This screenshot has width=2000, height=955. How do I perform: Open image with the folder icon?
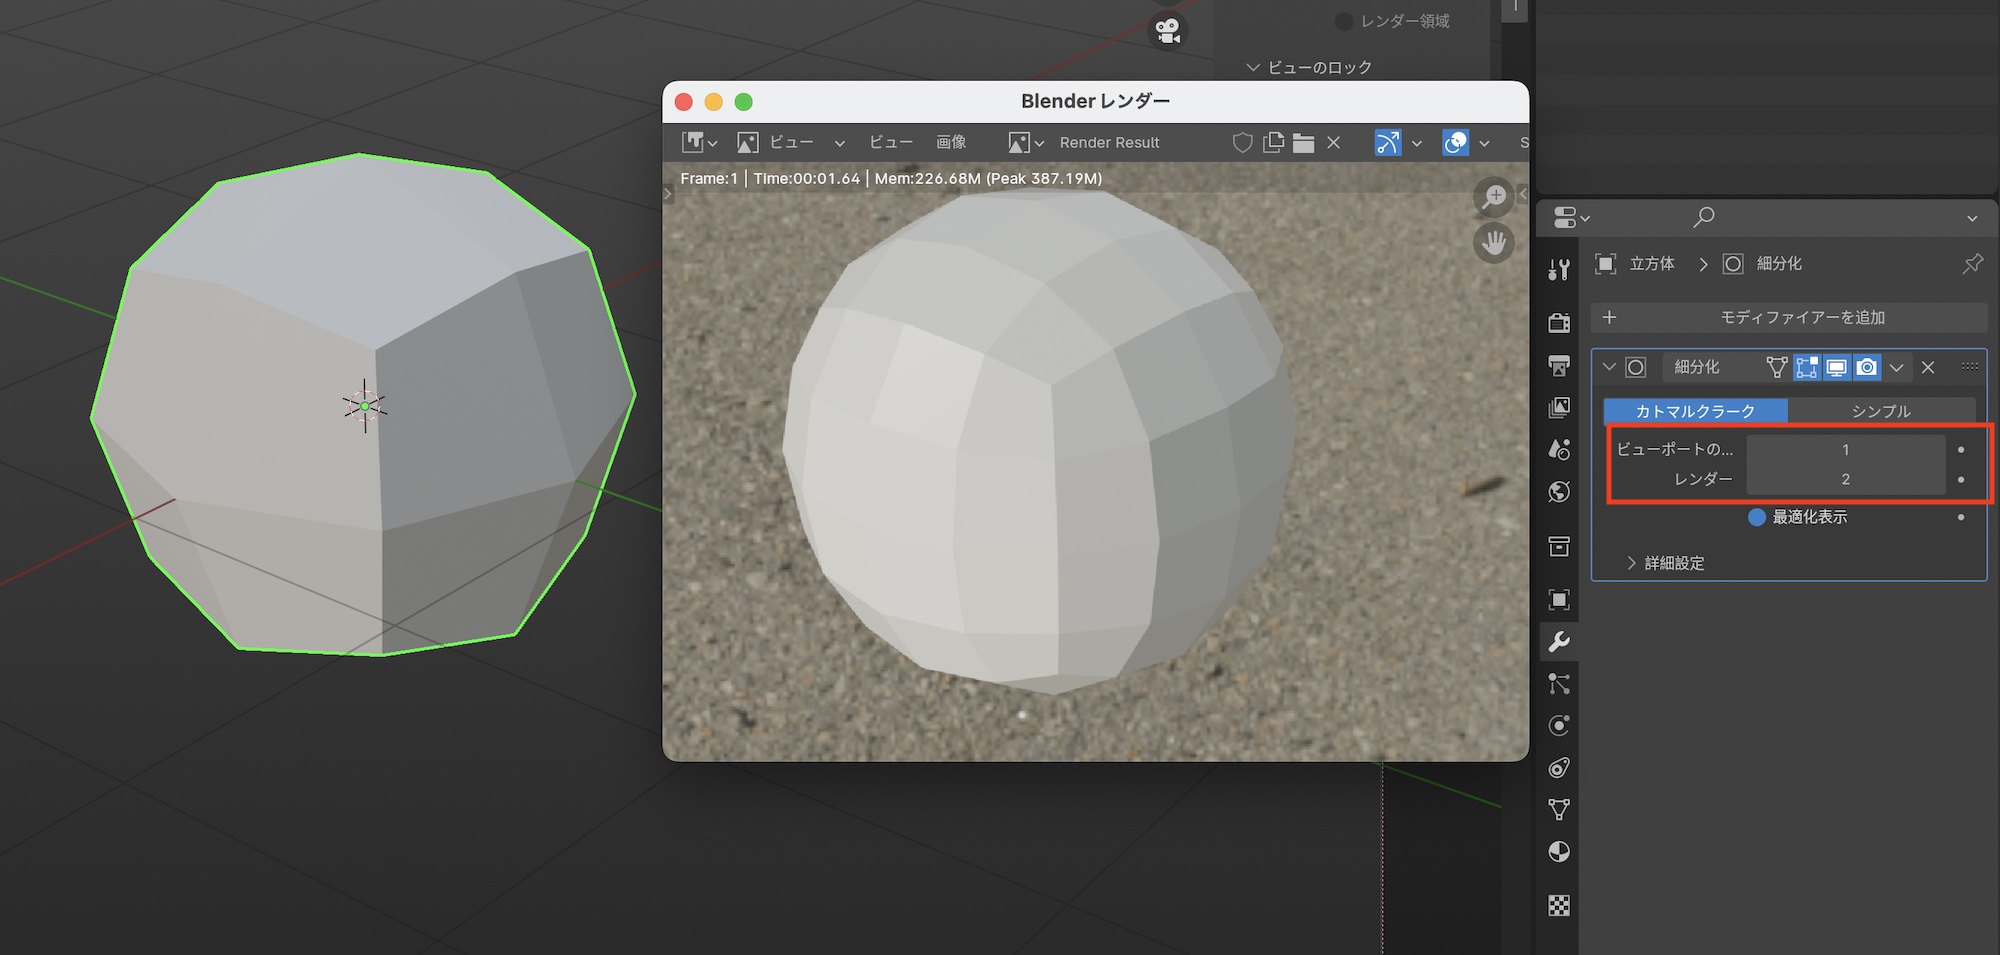tap(1303, 143)
